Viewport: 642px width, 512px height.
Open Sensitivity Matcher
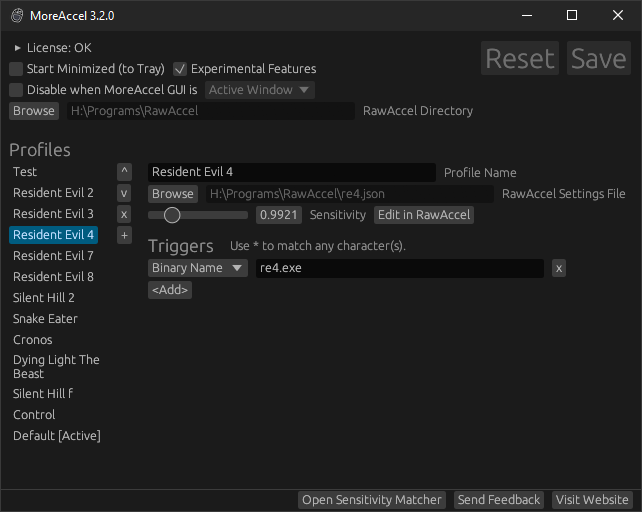coord(372,500)
